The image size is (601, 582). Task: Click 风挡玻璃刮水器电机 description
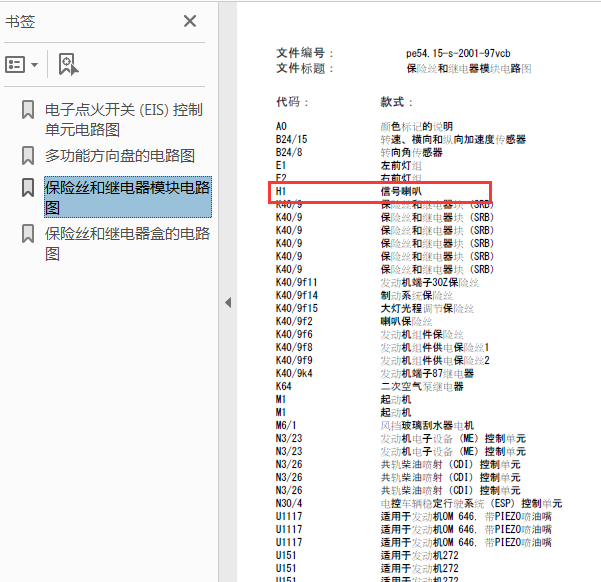tap(427, 426)
